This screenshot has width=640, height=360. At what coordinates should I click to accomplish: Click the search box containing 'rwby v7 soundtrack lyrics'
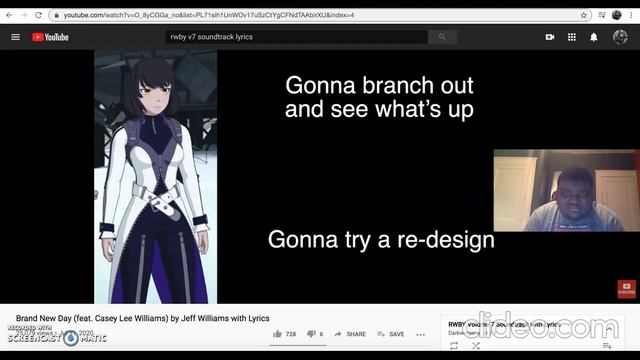[297, 37]
